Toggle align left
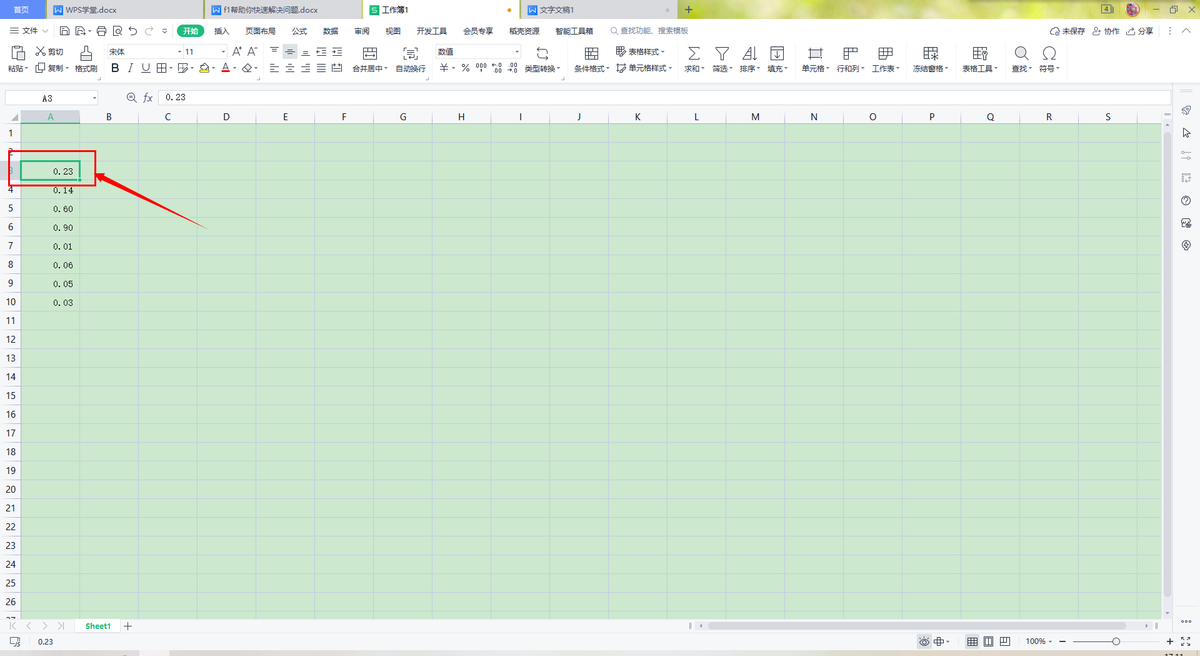1200x656 pixels. (274, 68)
